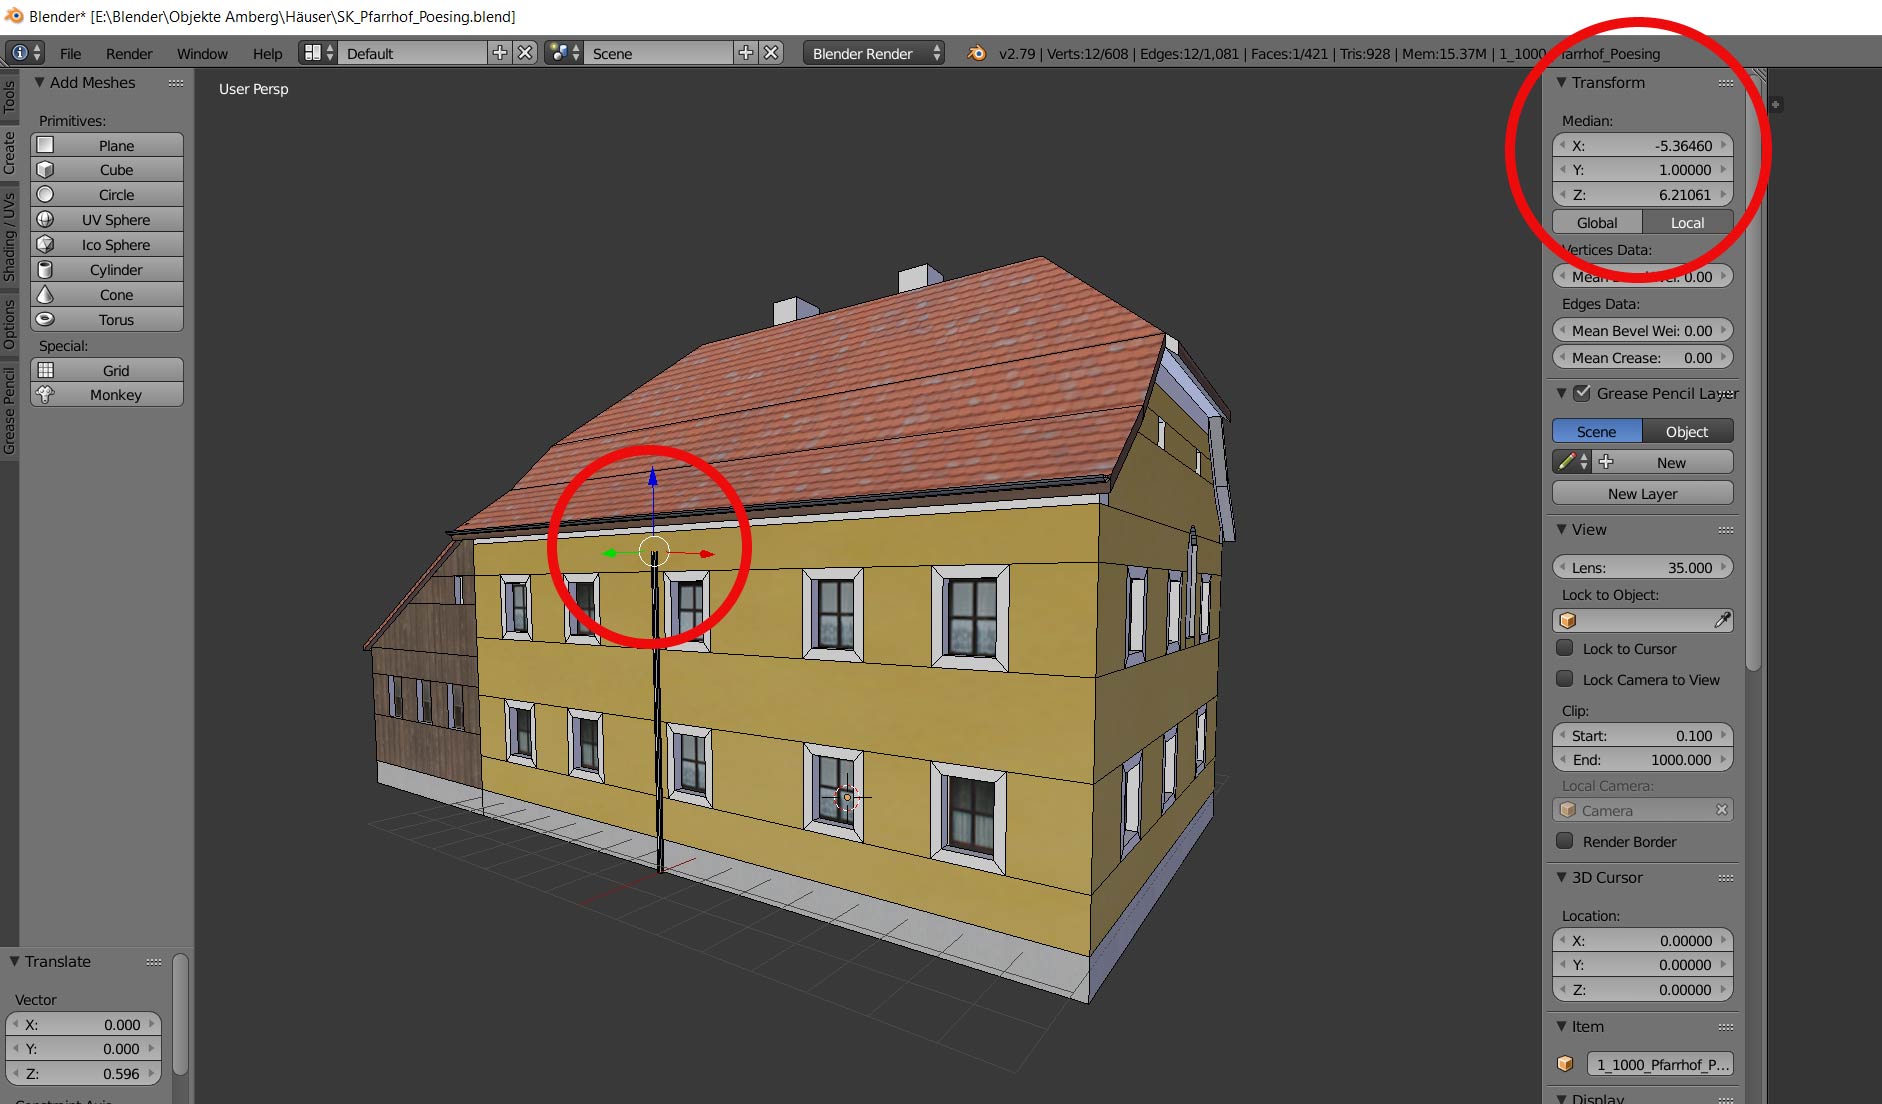
Task: Clear the local Camera field with X
Action: point(1722,810)
